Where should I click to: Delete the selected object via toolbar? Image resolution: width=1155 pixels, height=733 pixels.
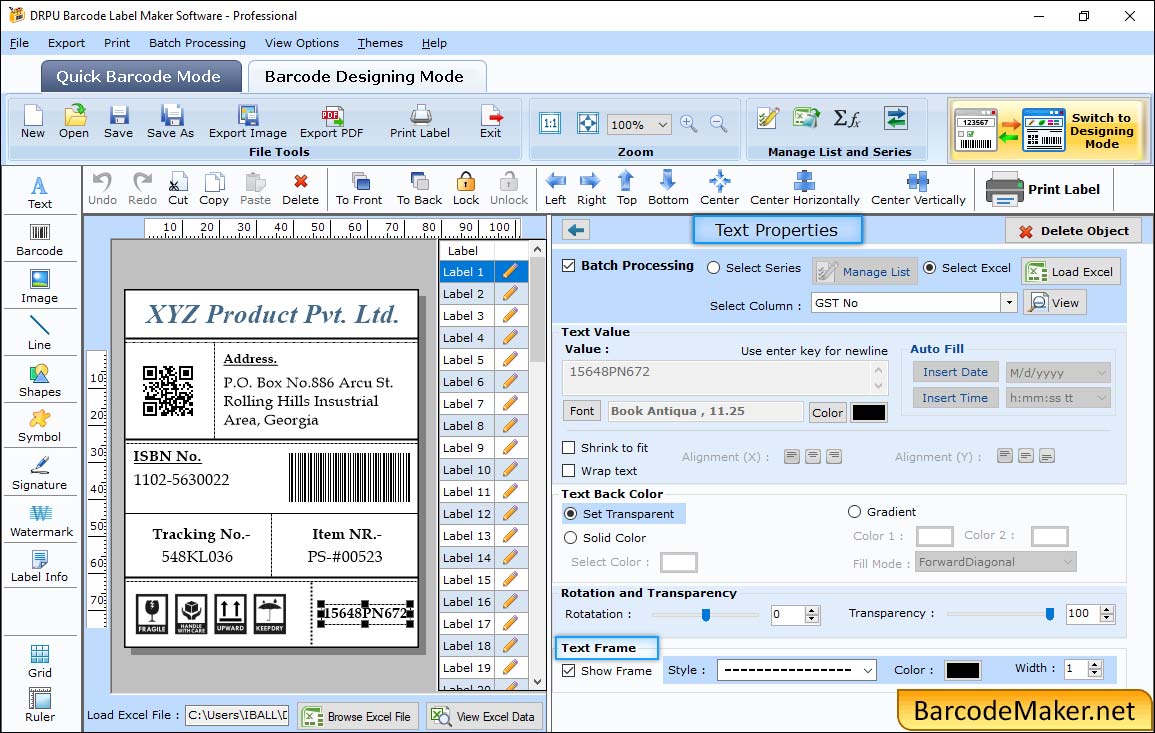(x=301, y=189)
